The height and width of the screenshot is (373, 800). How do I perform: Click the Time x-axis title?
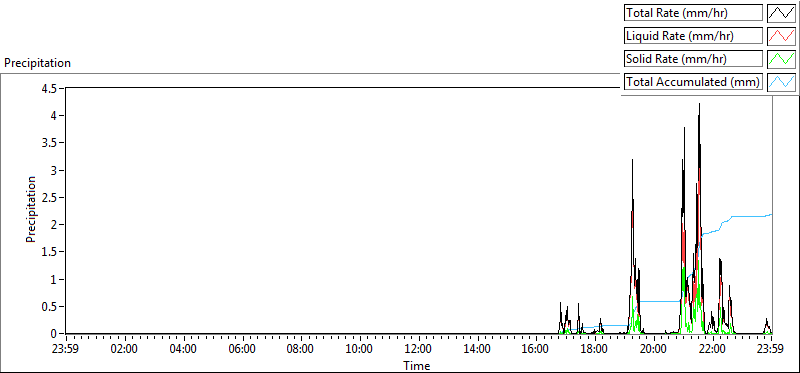pos(416,365)
